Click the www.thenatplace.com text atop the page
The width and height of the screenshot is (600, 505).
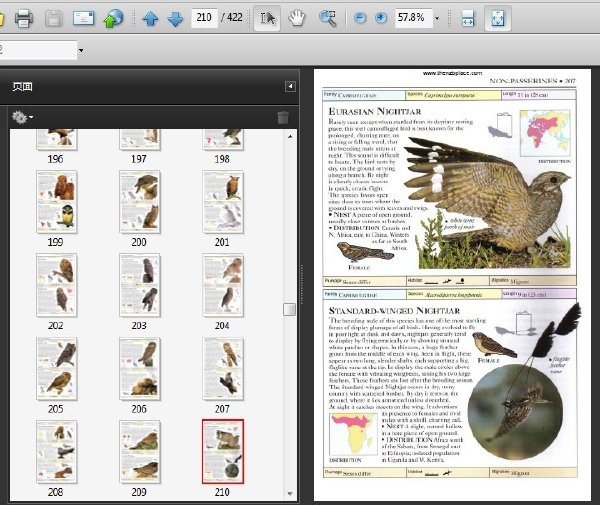[x=453, y=73]
